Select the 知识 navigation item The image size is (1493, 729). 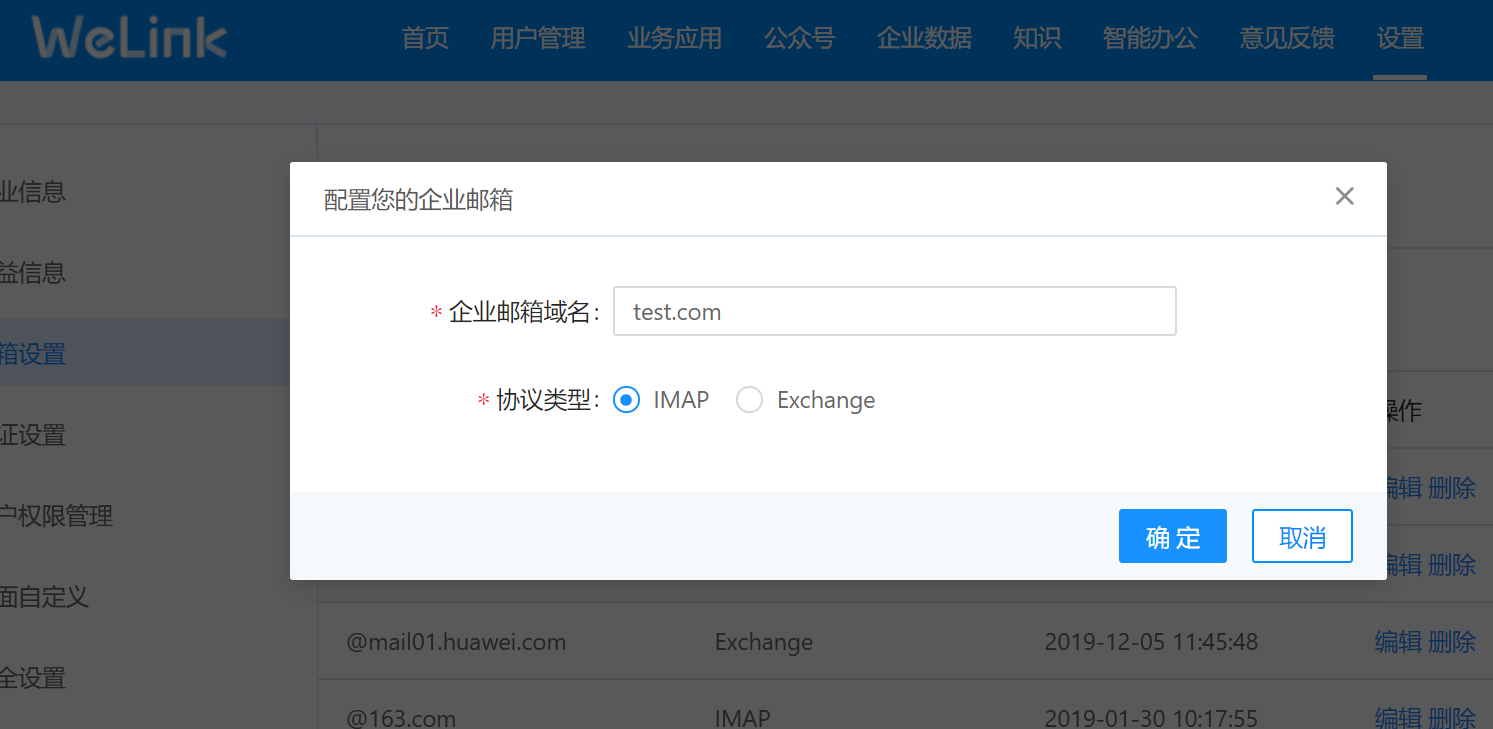pyautogui.click(x=1037, y=39)
